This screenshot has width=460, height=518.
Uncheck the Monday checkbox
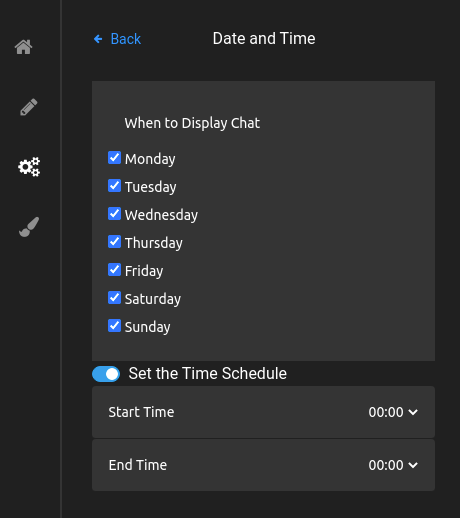[x=114, y=158]
